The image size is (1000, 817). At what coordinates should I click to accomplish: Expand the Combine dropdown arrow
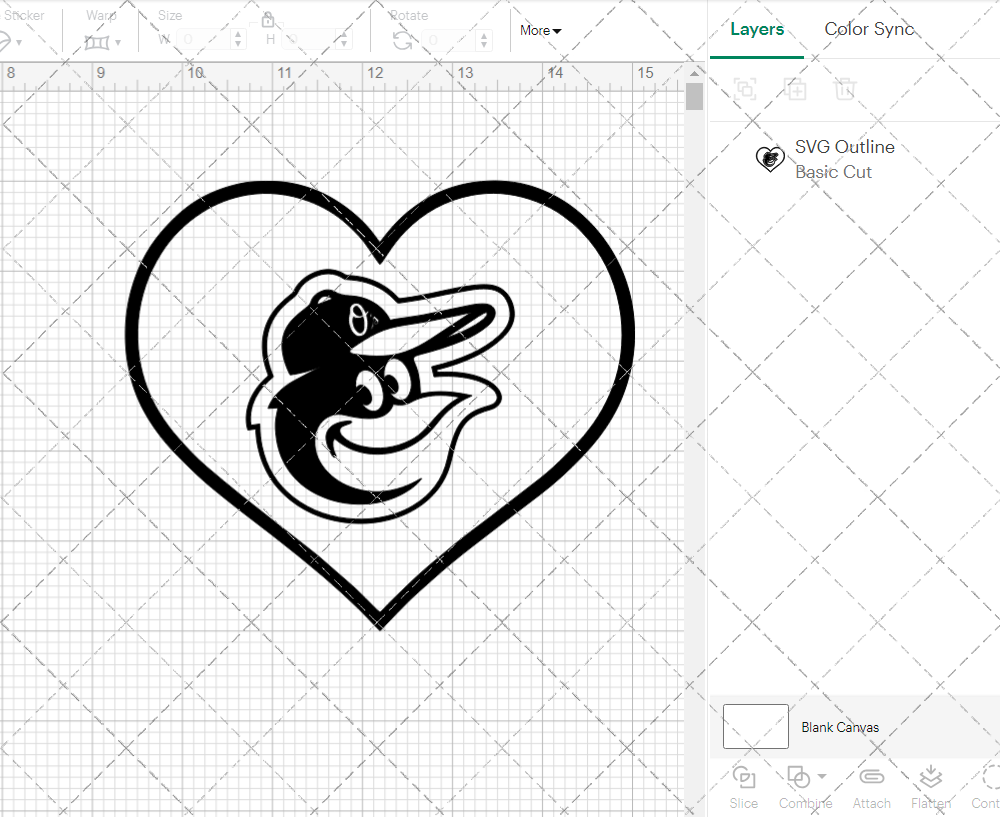[x=822, y=776]
